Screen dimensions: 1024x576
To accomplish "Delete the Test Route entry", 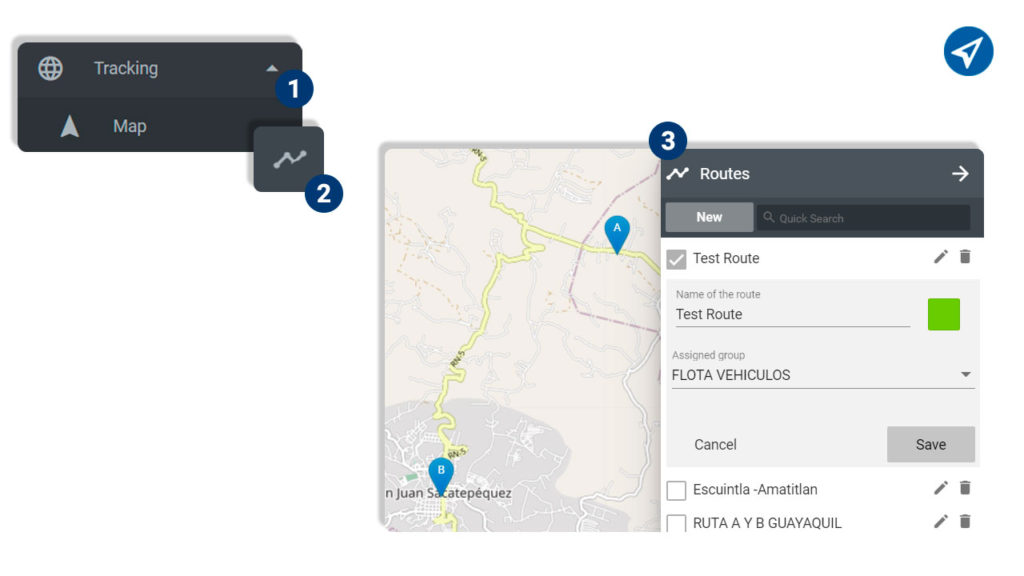I will [965, 257].
